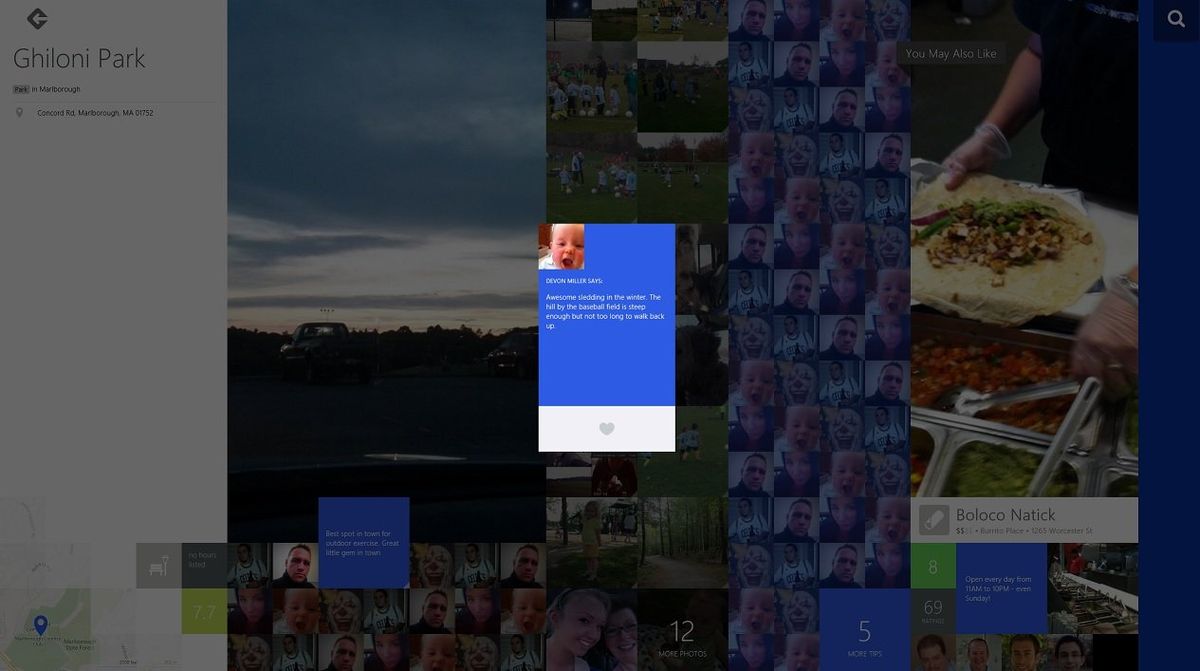Image resolution: width=1200 pixels, height=671 pixels.
Task: Favorite Devon Miller's tip with the heart
Action: point(607,428)
